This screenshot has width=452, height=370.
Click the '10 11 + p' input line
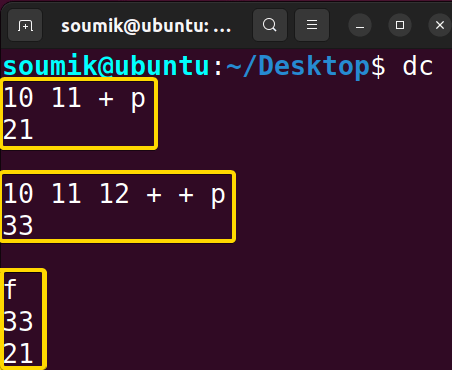[74, 98]
